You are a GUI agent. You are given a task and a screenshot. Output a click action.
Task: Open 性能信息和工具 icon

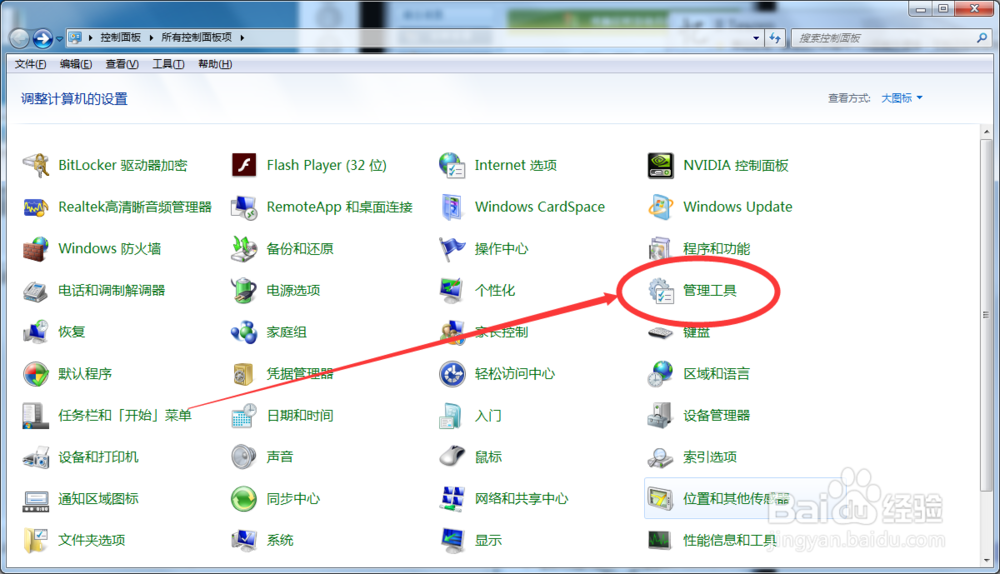click(660, 540)
